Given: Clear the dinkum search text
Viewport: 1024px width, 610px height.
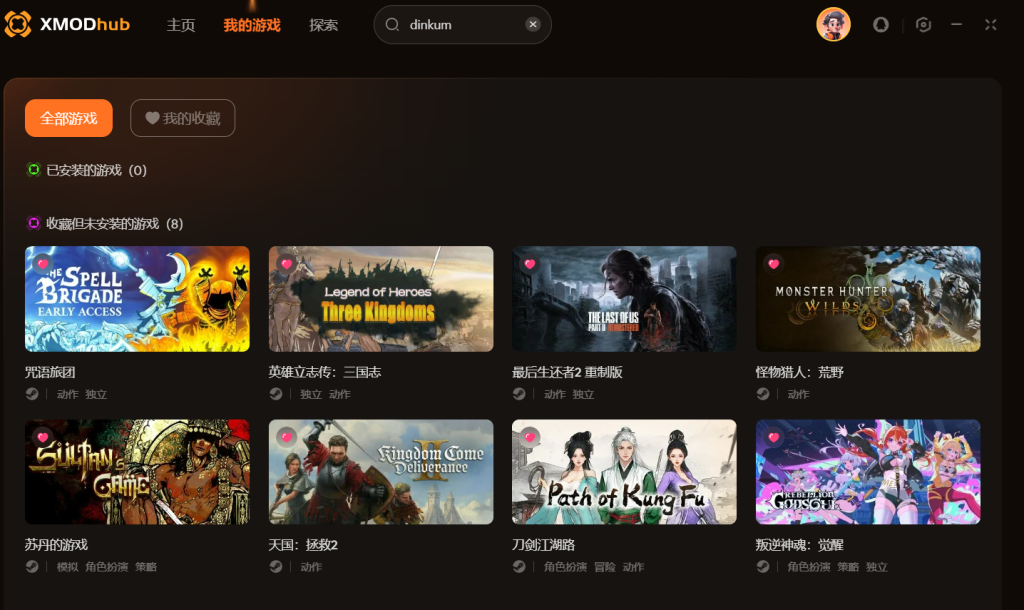Looking at the screenshot, I should coord(533,24).
